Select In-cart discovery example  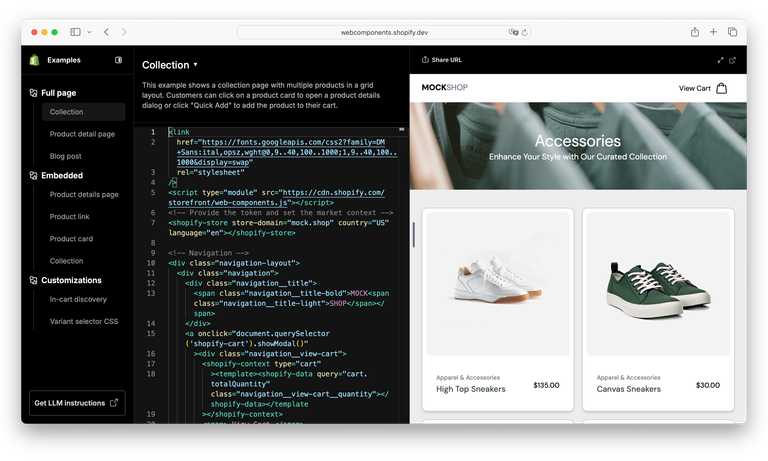78,299
